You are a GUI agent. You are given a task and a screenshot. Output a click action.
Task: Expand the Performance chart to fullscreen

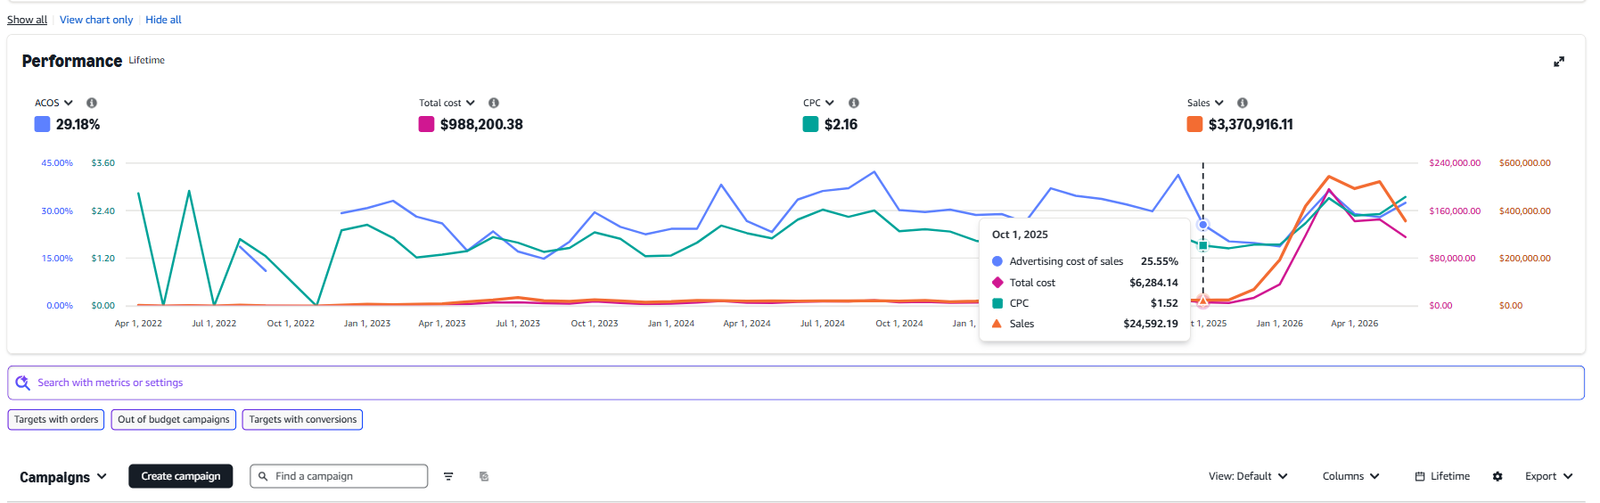pos(1558,62)
